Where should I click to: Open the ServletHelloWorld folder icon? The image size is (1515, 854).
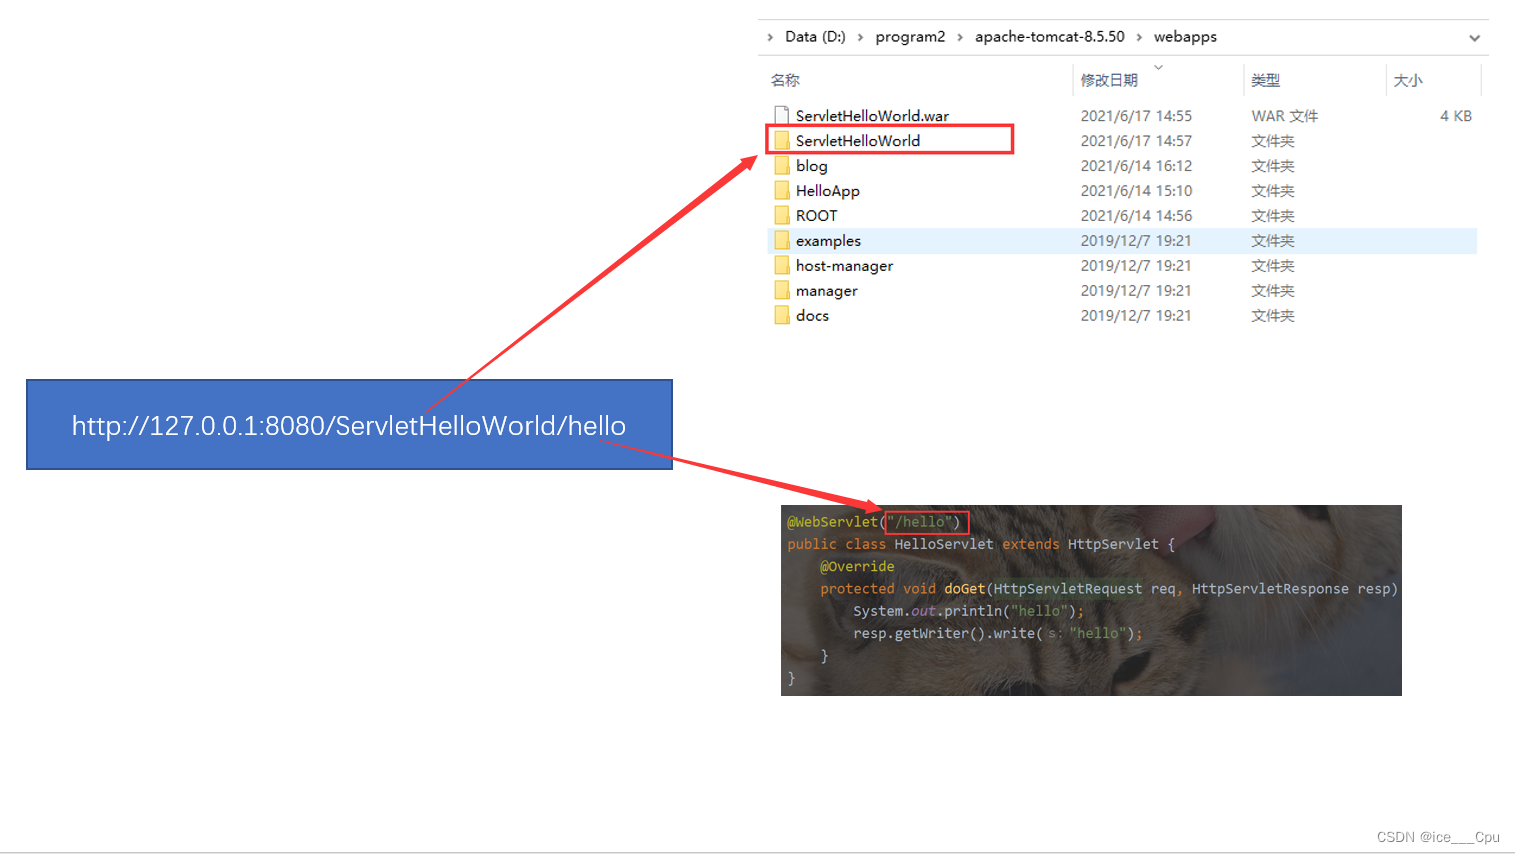pyautogui.click(x=782, y=140)
